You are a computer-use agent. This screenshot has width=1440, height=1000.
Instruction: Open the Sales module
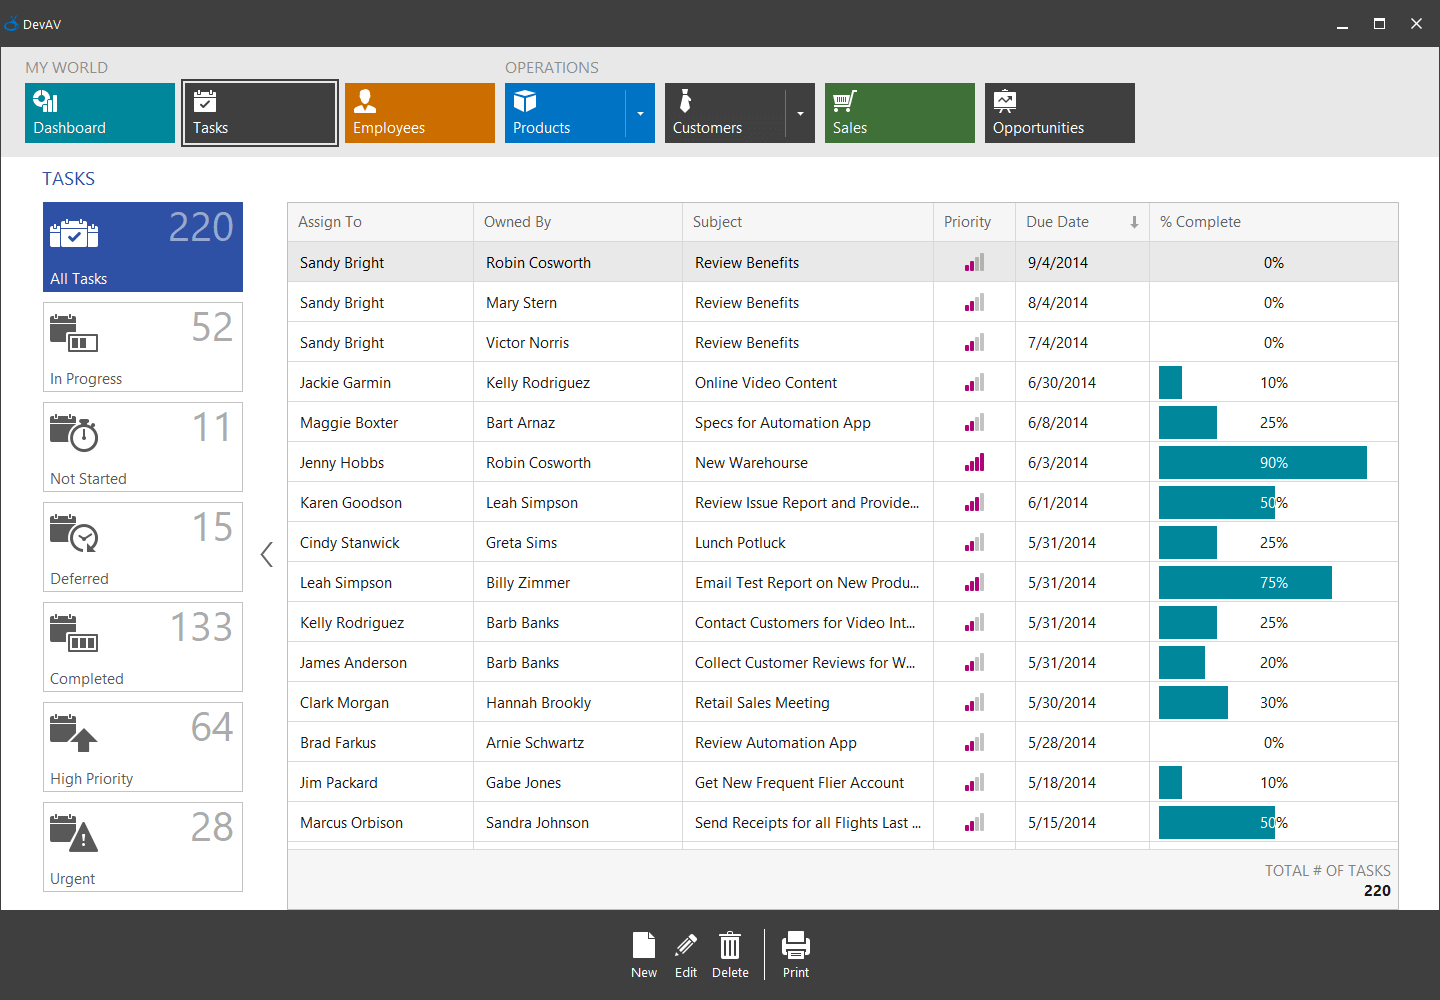(x=899, y=113)
